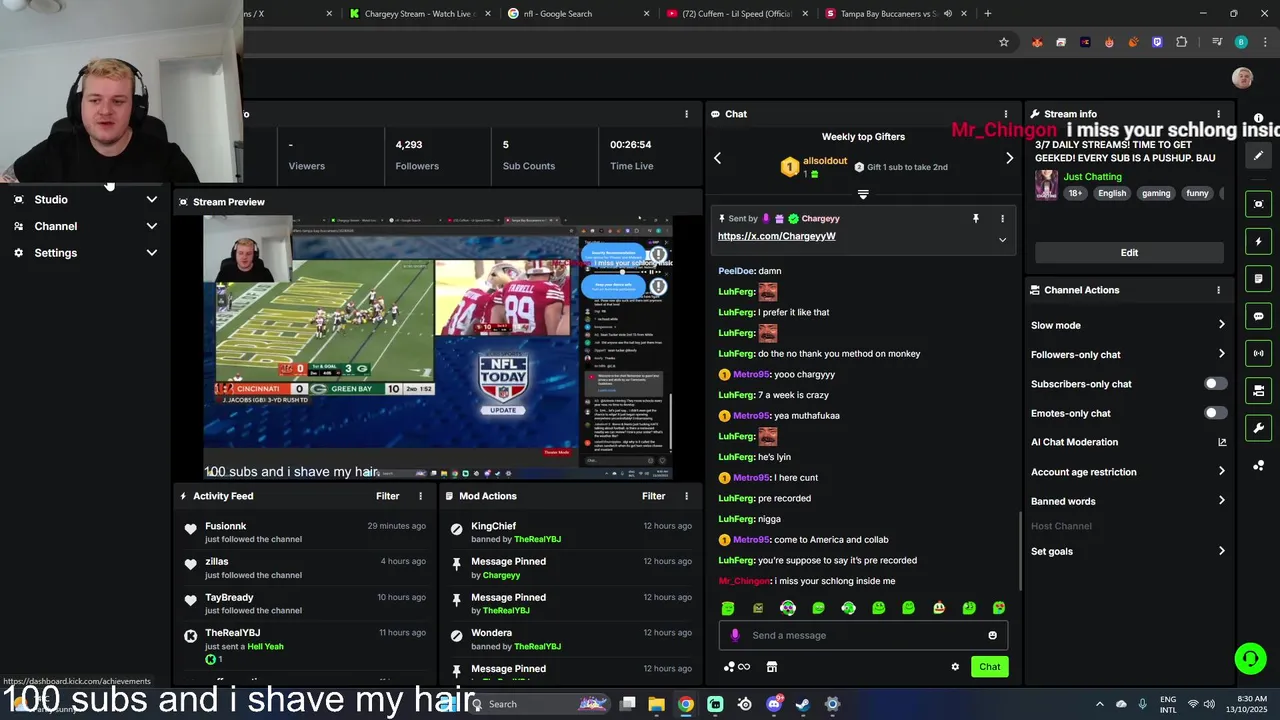
Task: Select the Just Chatting category label
Action: click(1092, 177)
